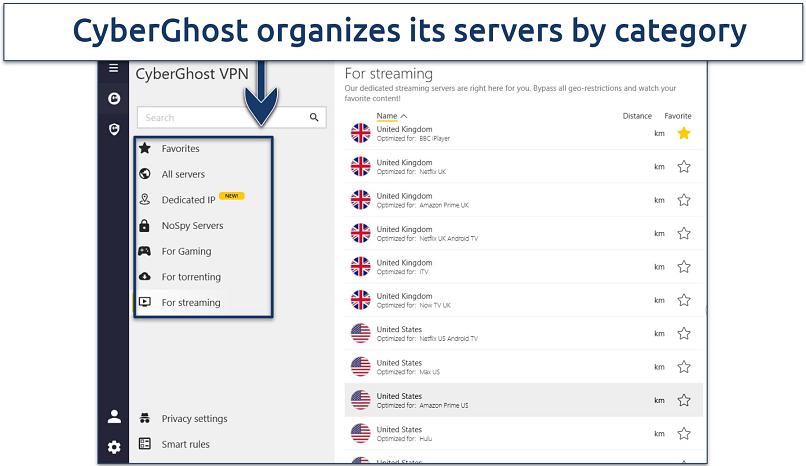Click the Privacy settings spy icon
806x466 pixels.
(145, 418)
